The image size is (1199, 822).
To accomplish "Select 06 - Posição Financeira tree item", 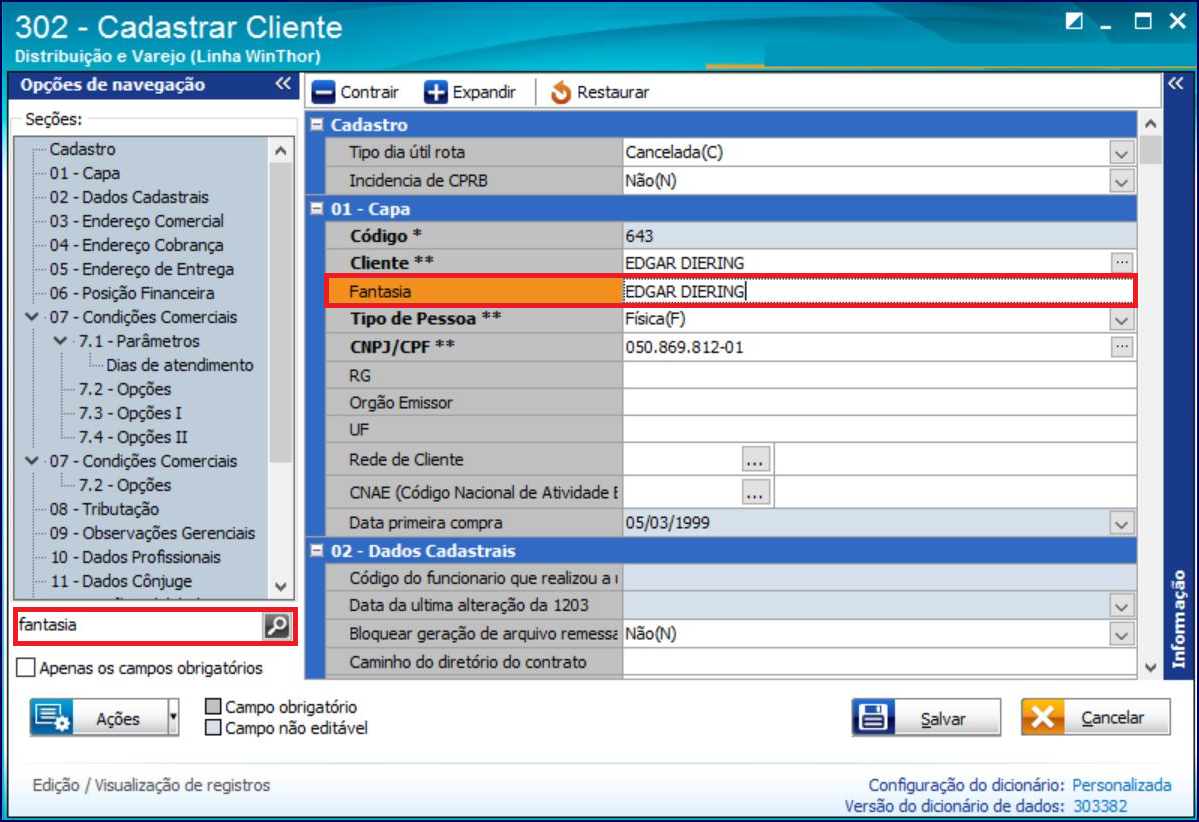I will click(x=132, y=293).
